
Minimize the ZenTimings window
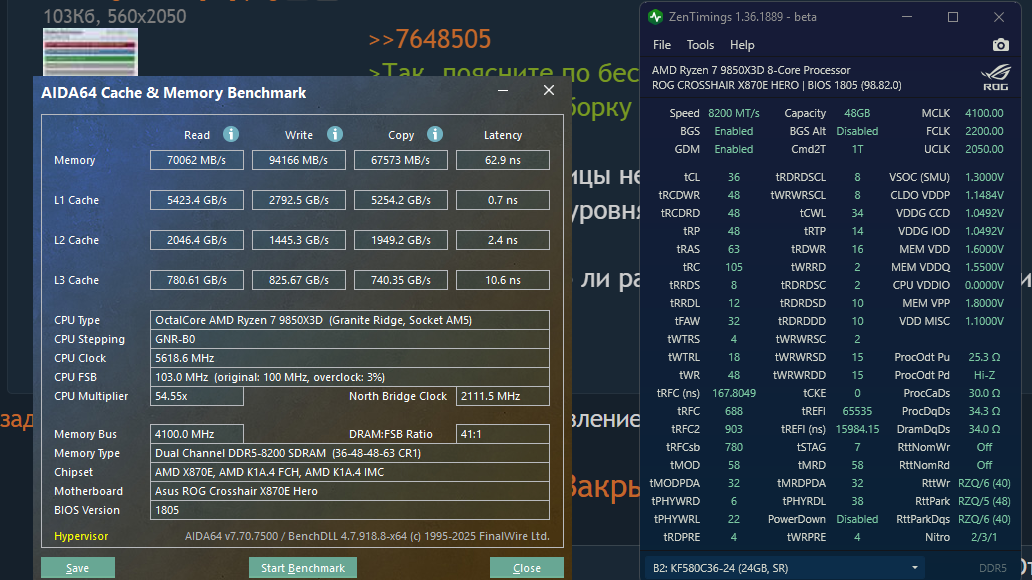pyautogui.click(x=907, y=17)
